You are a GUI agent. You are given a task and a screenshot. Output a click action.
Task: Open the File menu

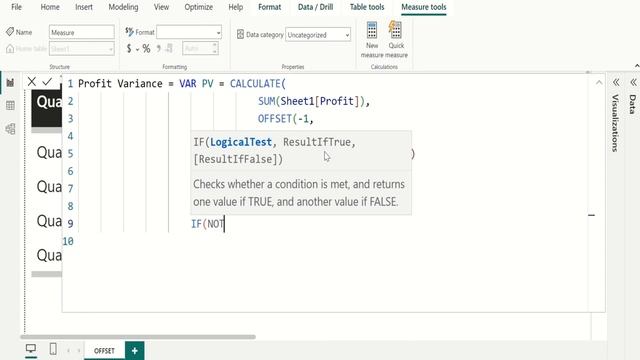pyautogui.click(x=16, y=7)
